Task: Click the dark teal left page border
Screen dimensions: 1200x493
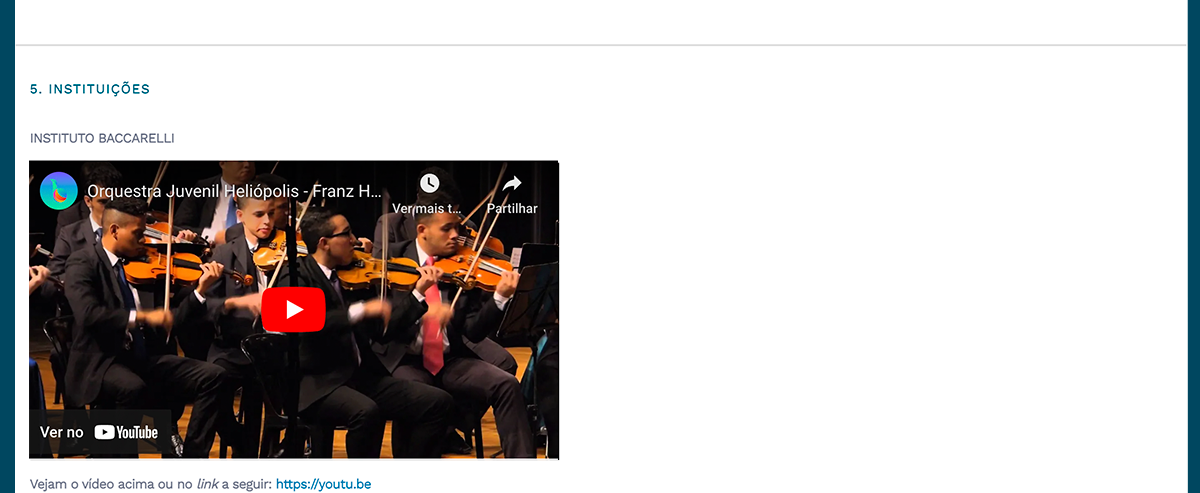Action: [x=7, y=246]
